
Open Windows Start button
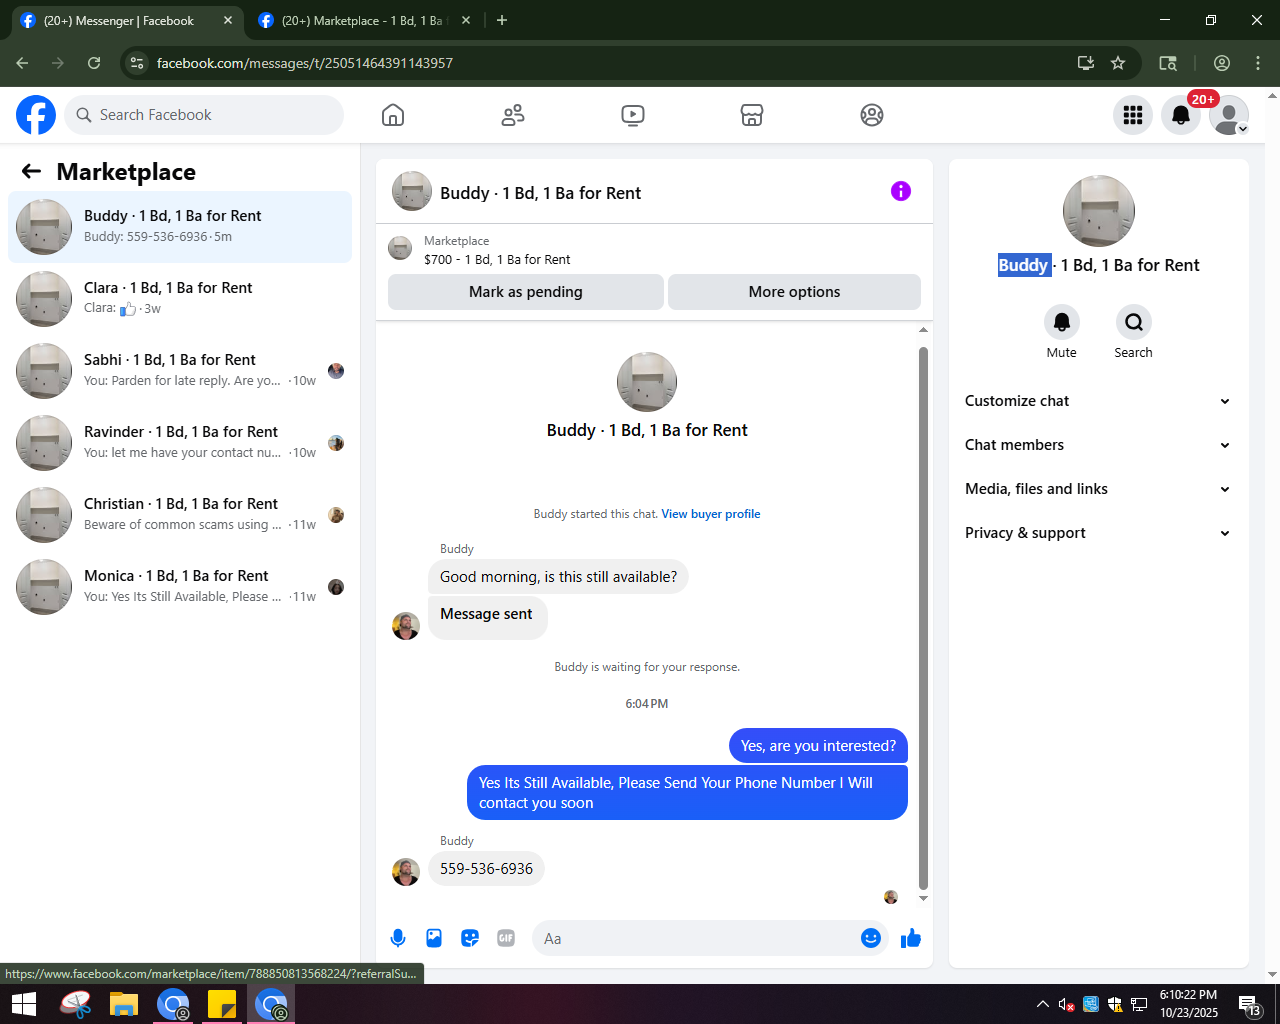(24, 1004)
